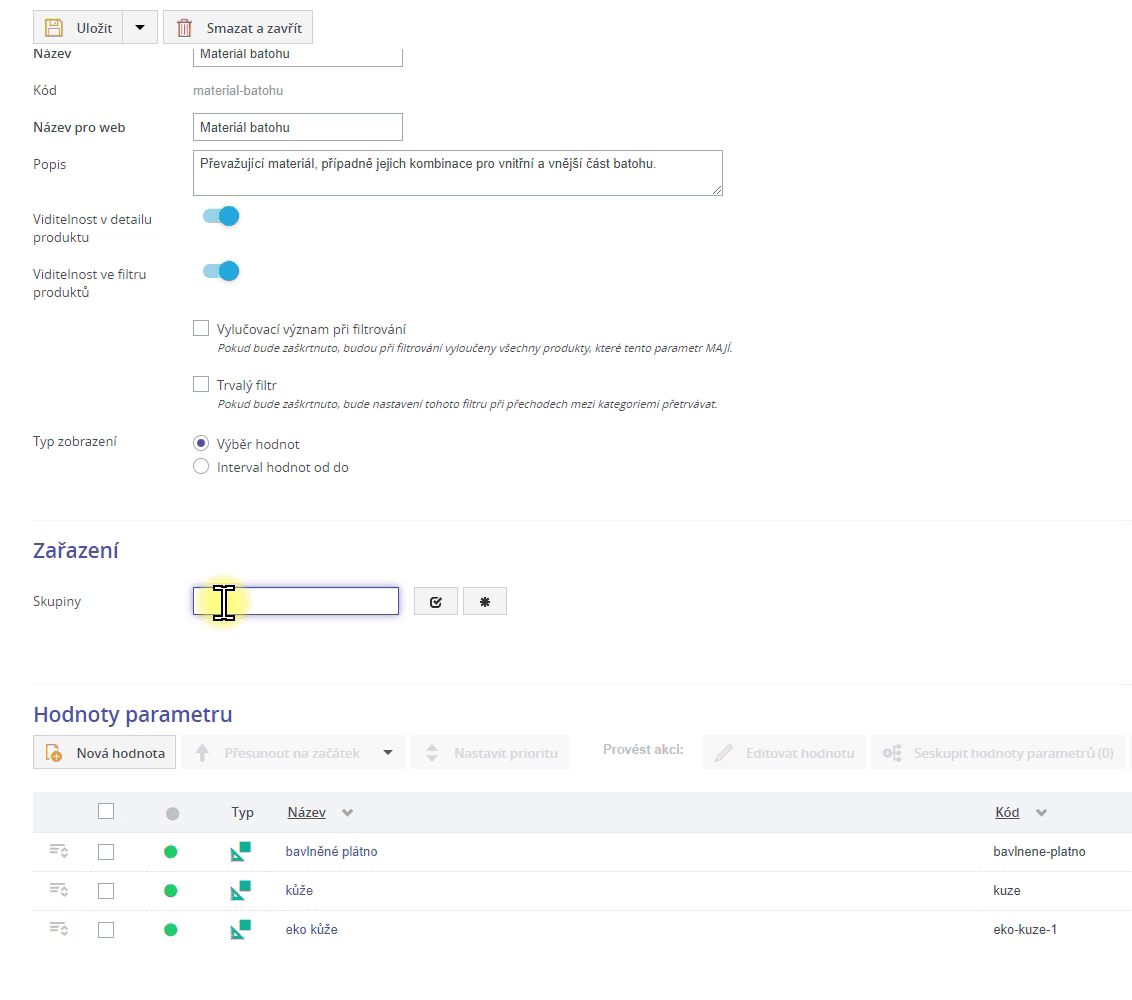Click the Smazat a zavřít button
Screen dimensions: 1132x1000
pos(238,28)
